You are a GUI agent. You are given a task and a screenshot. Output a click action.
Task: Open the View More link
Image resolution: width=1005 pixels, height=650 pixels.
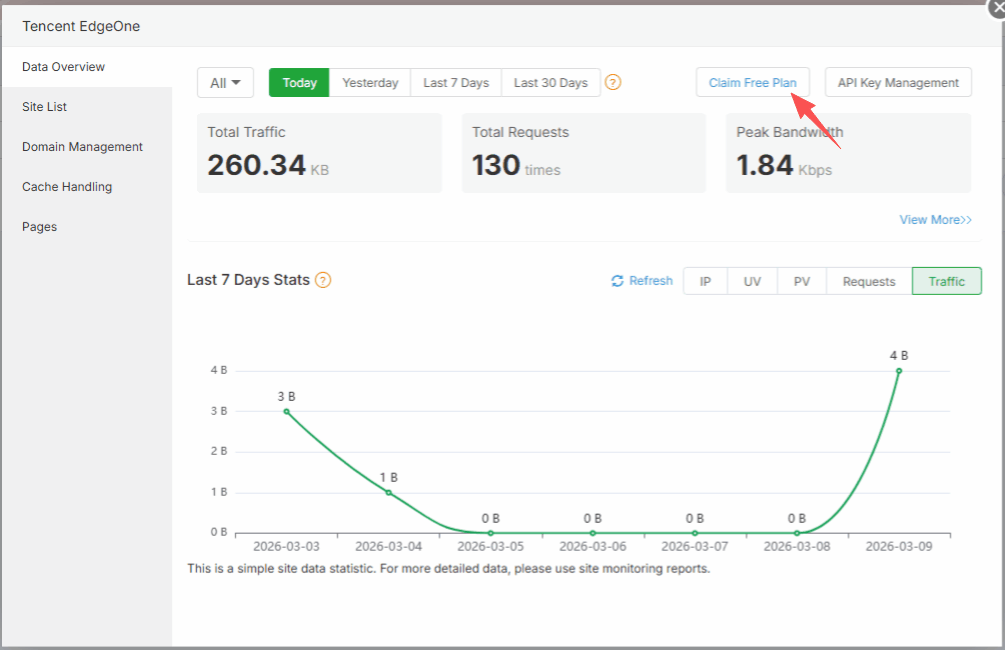click(x=935, y=220)
